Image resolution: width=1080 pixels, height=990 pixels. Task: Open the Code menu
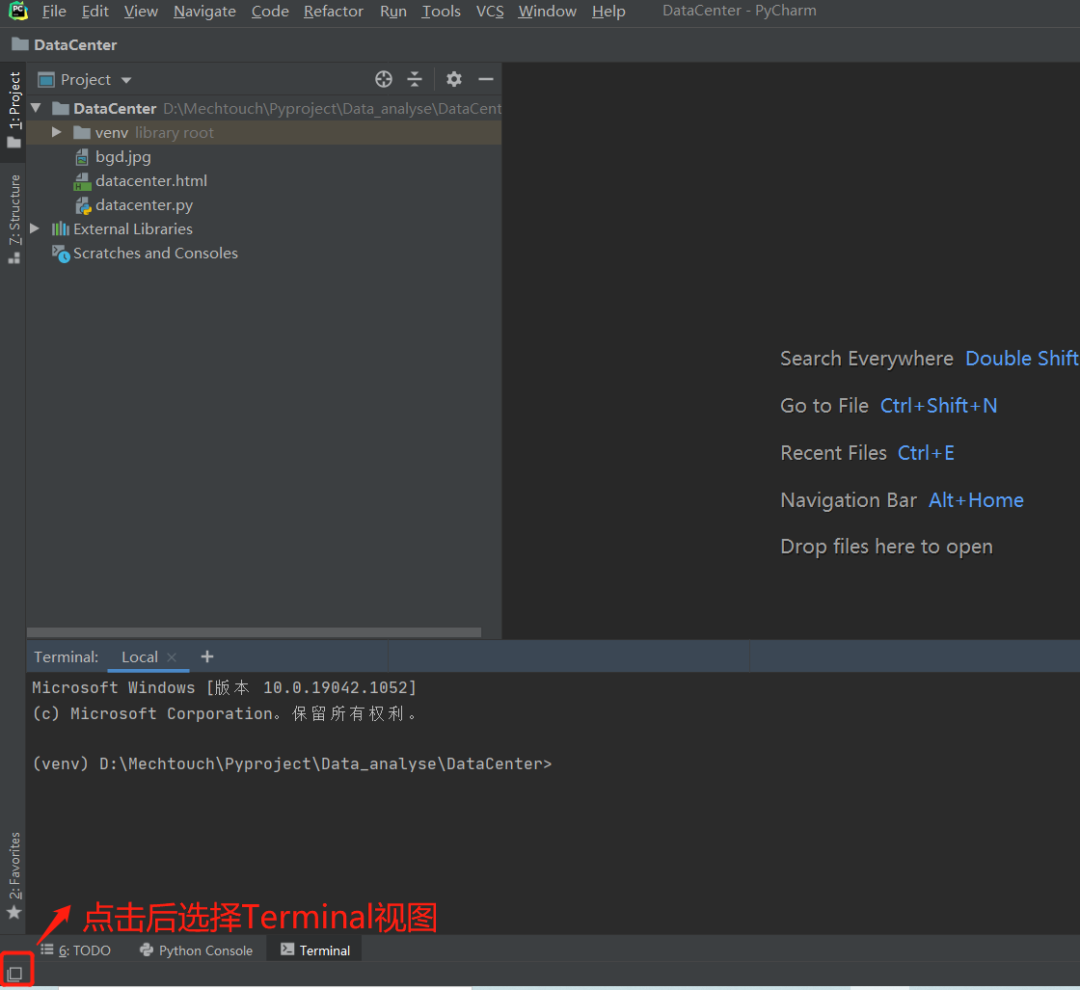click(270, 11)
